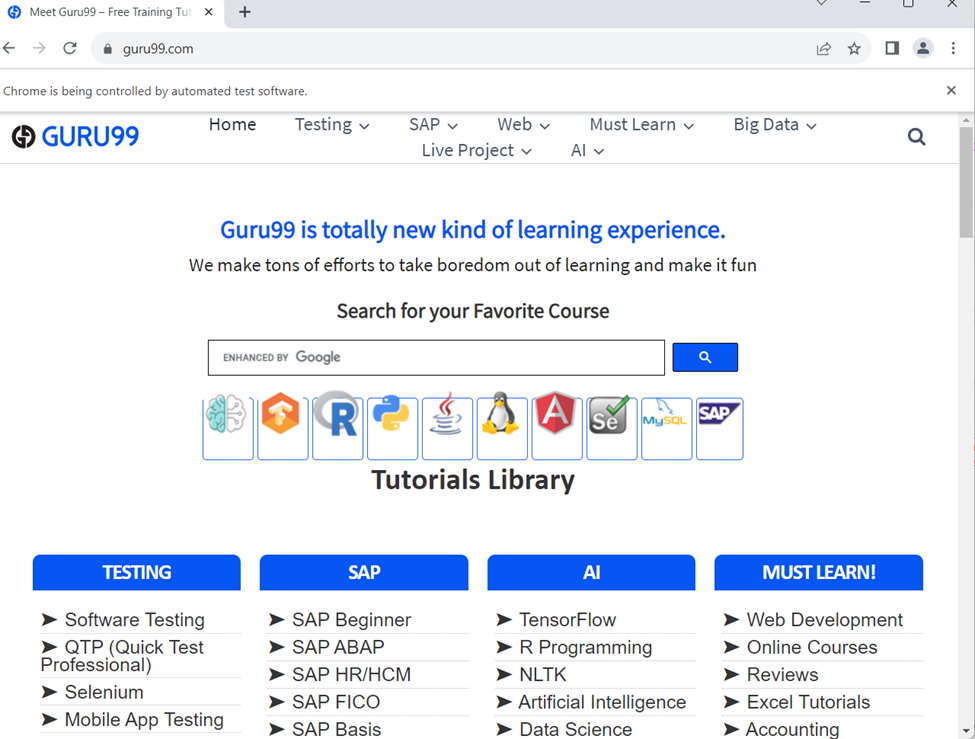Screen dimensions: 975x739
Task: Select the MySQL tutorial icon
Action: click(x=666, y=427)
